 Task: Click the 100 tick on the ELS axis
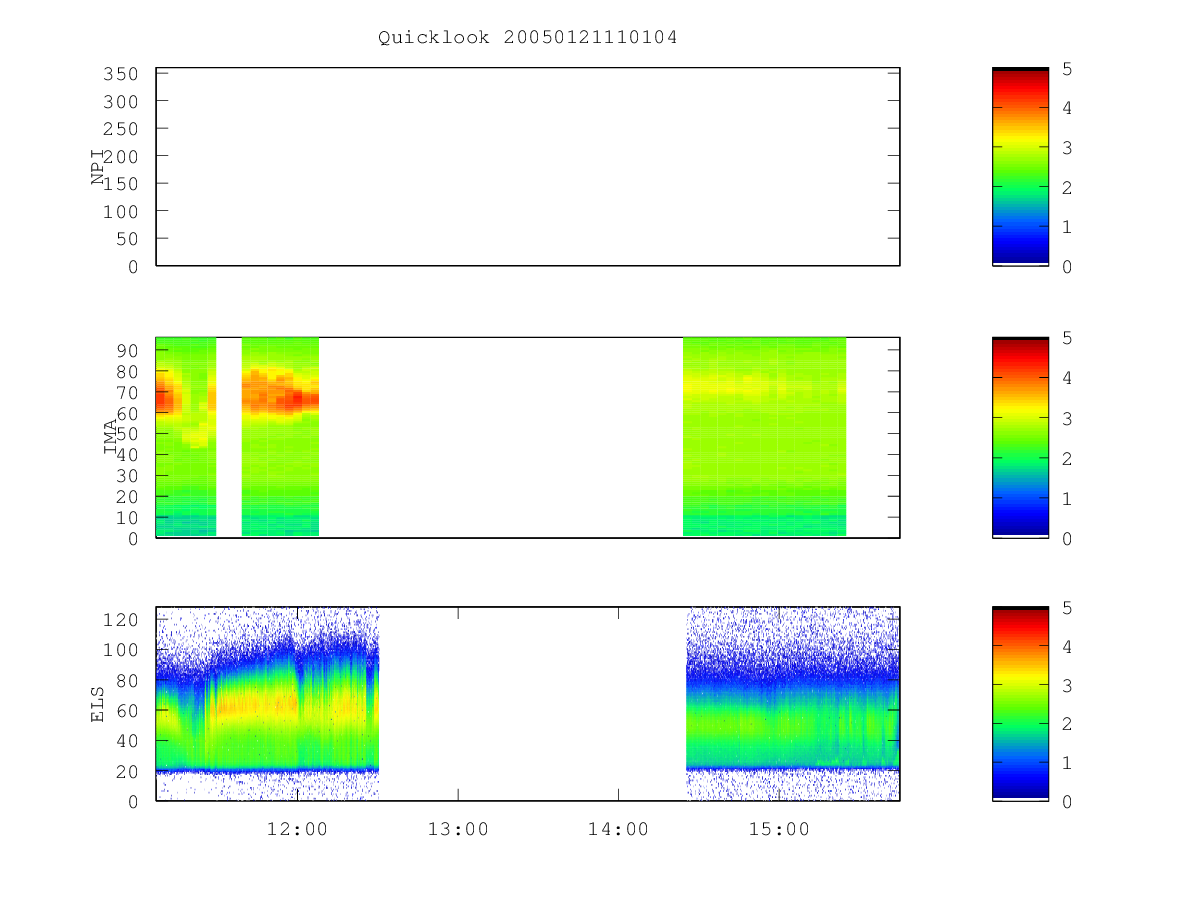[119, 650]
